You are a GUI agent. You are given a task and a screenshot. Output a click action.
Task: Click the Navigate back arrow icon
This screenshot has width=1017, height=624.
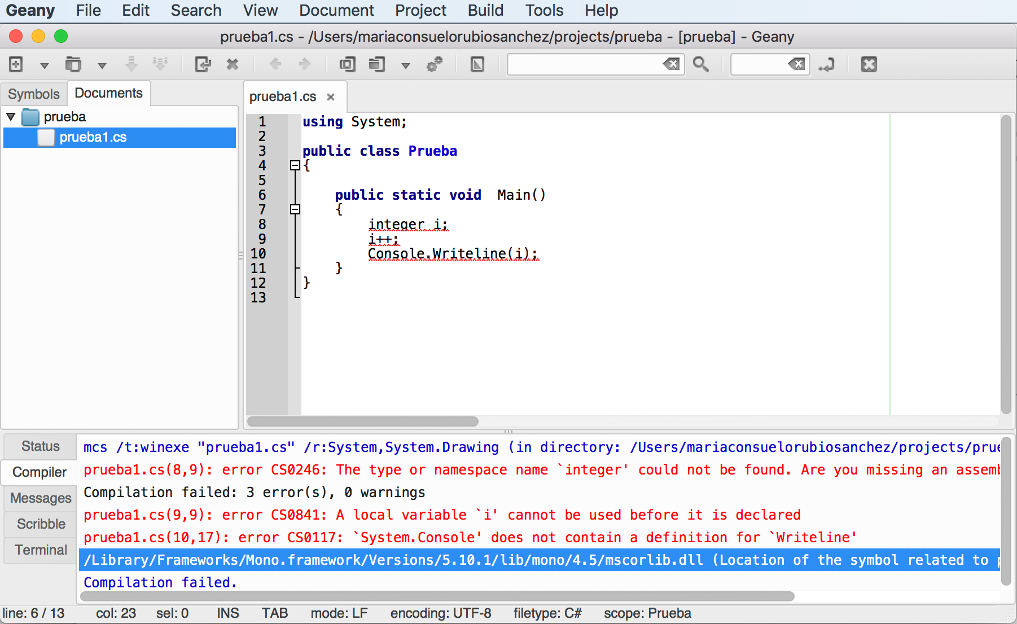(275, 64)
